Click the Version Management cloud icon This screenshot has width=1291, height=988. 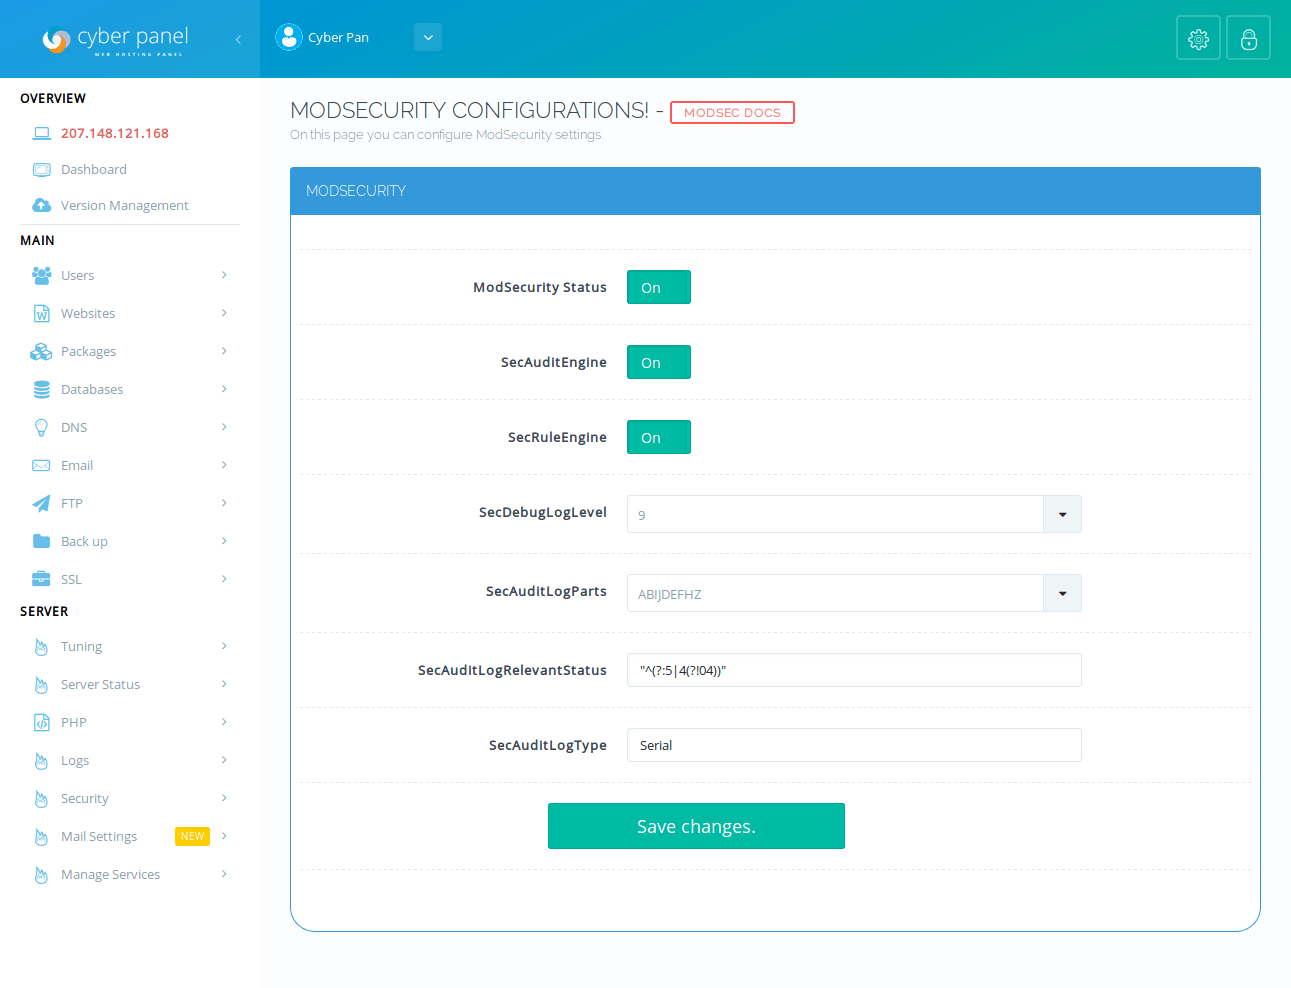point(41,205)
